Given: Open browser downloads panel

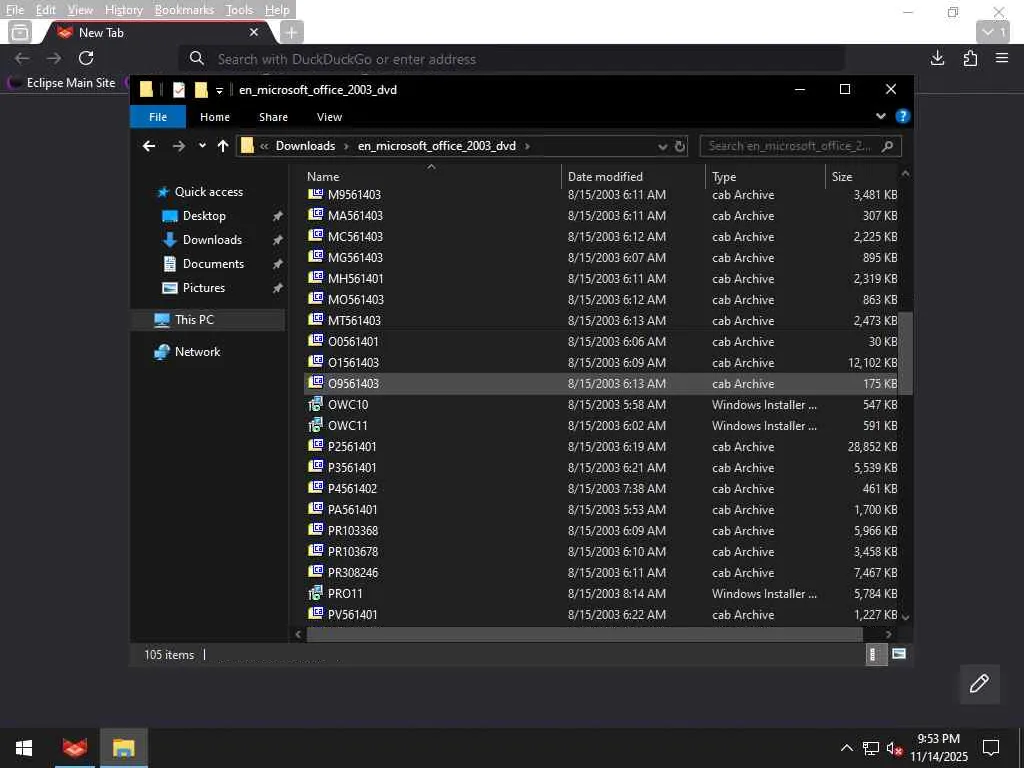Looking at the screenshot, I should pos(937,58).
